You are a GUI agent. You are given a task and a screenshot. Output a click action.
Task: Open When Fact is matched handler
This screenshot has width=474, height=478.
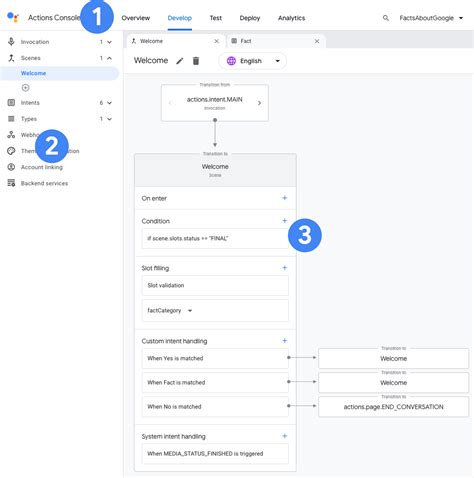(x=215, y=383)
